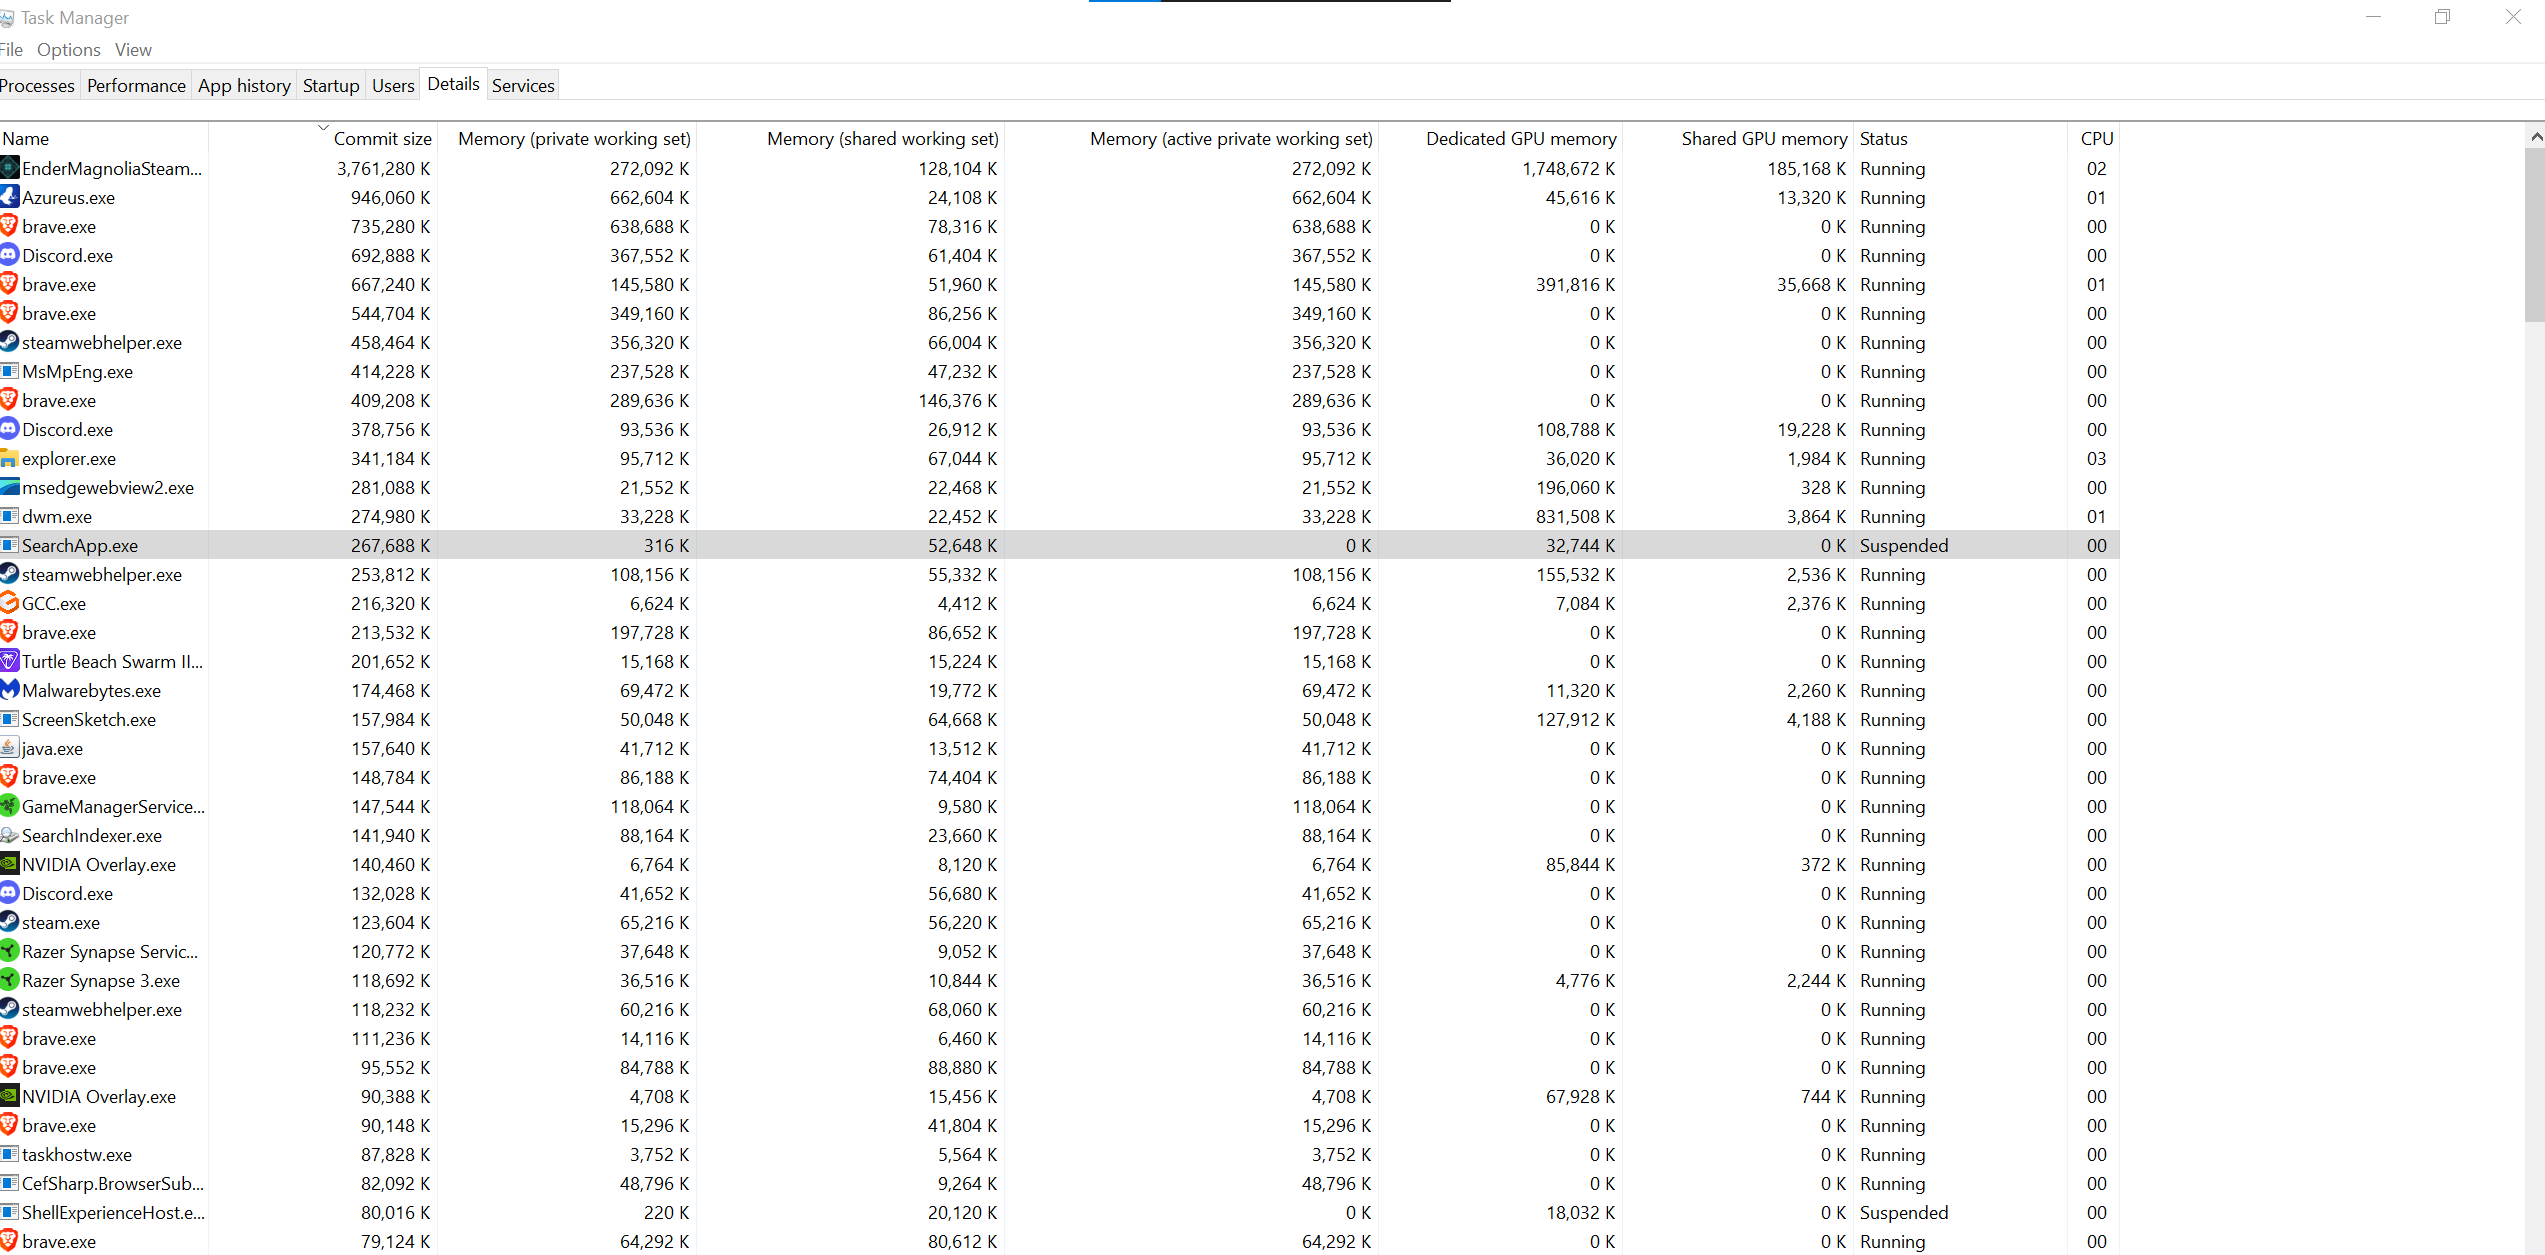
Task: Click the vertical scrollbar up arrow
Action: (2535, 137)
